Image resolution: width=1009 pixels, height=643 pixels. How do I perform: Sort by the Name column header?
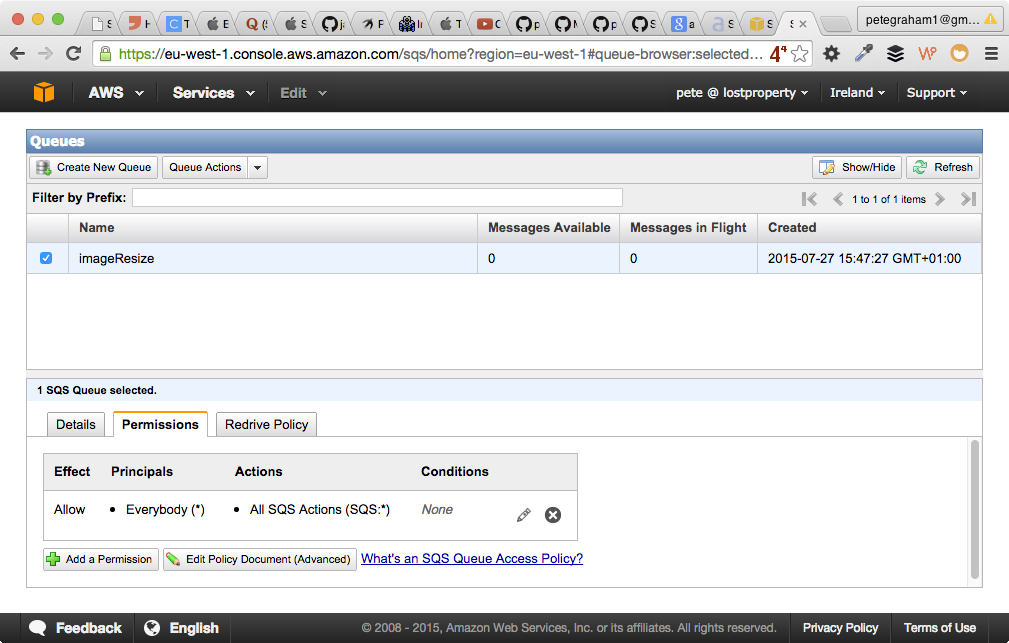273,228
